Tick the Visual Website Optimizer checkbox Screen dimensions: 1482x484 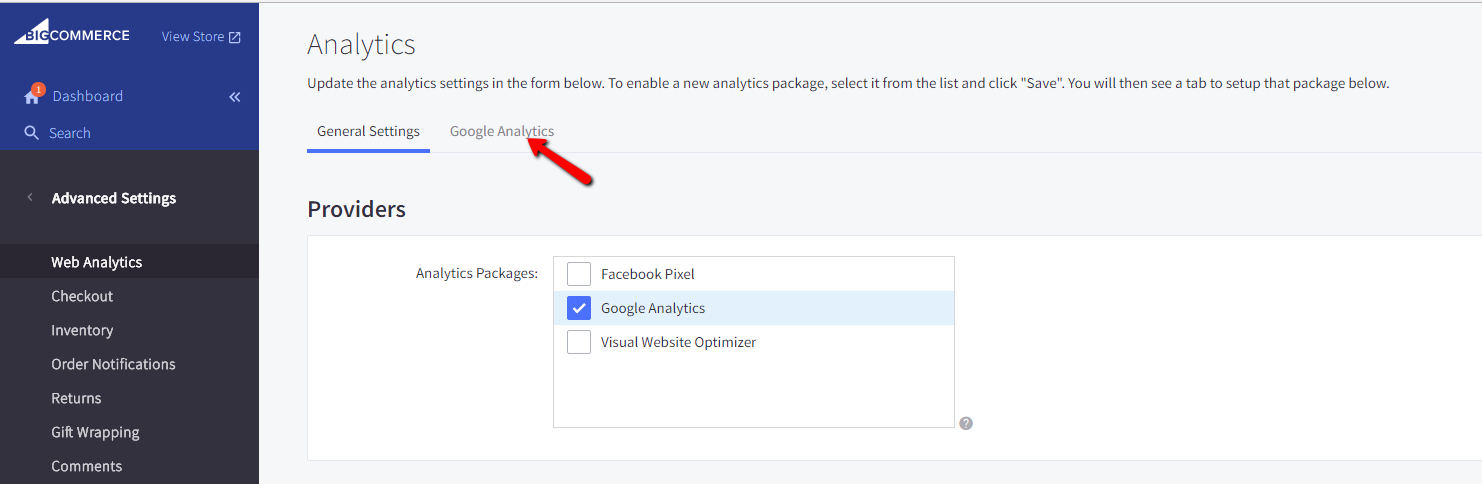click(x=579, y=342)
